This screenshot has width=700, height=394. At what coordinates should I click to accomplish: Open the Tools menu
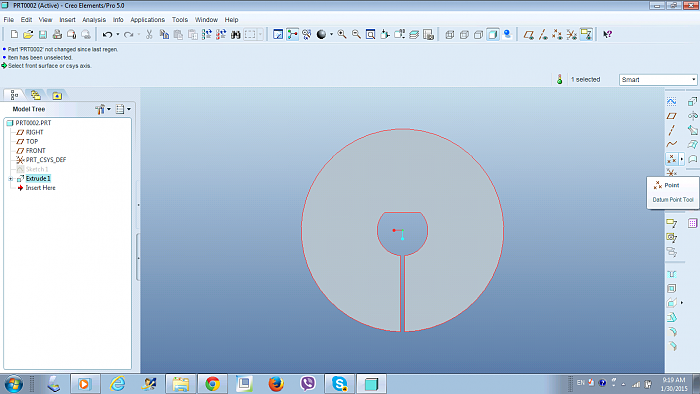tap(180, 20)
